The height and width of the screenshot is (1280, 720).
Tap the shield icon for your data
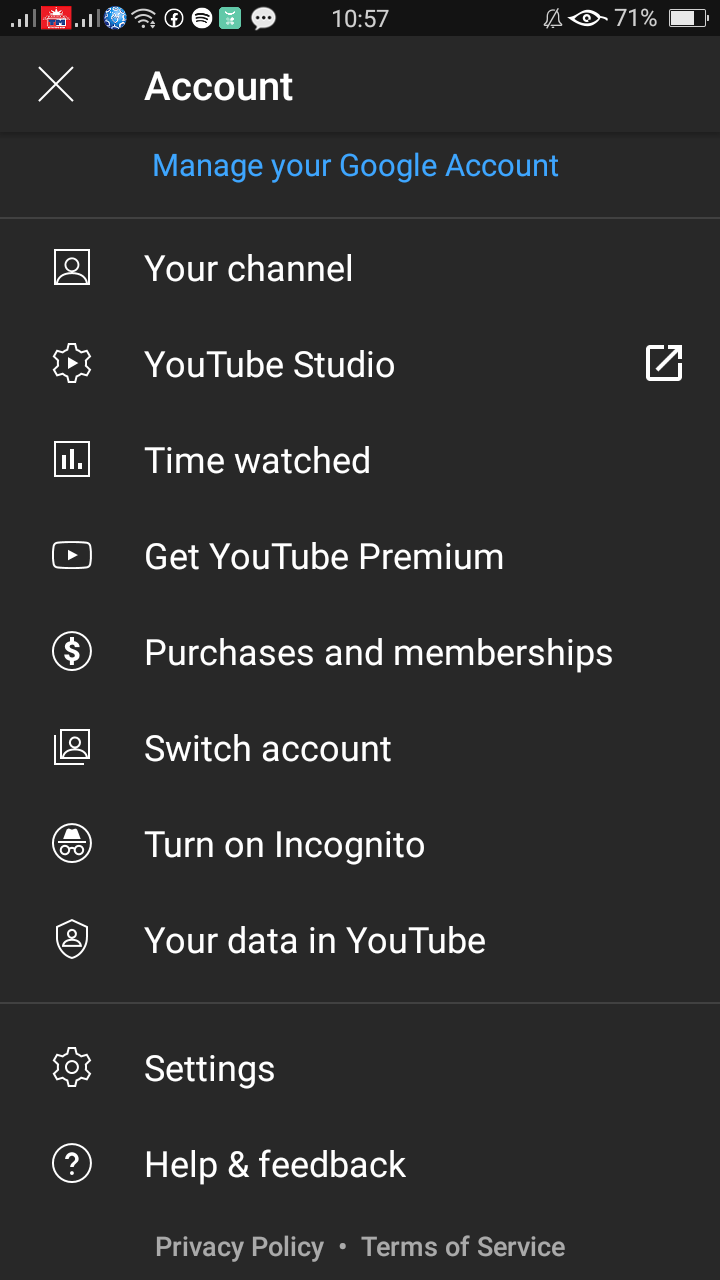click(x=72, y=940)
